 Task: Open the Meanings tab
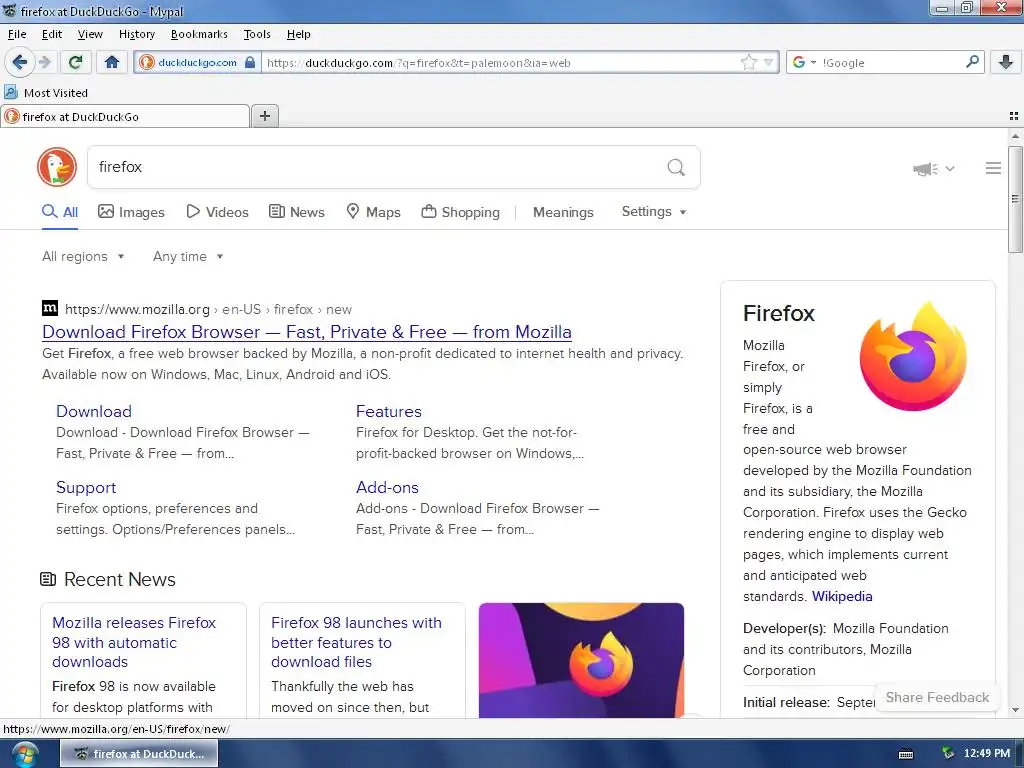point(563,212)
